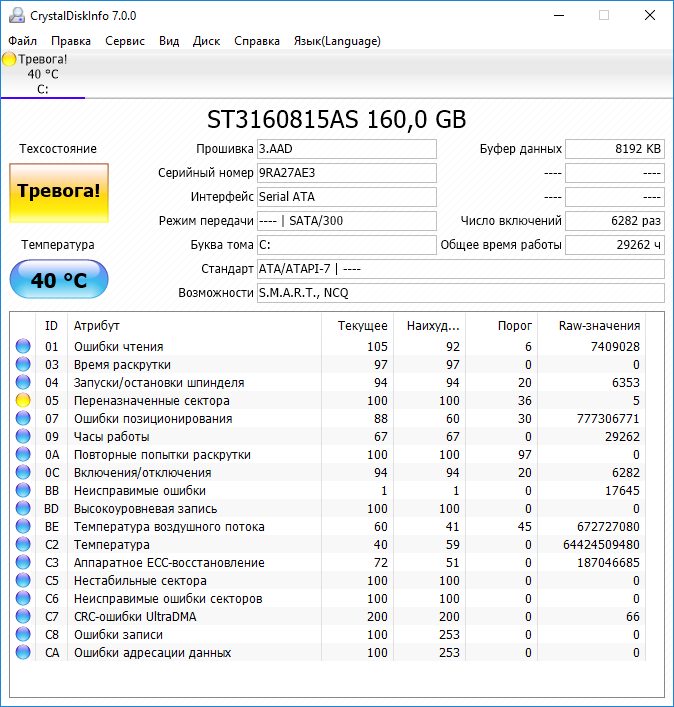Click the status orb for Ошибки позиционирования
This screenshot has width=674, height=707.
tap(23, 418)
